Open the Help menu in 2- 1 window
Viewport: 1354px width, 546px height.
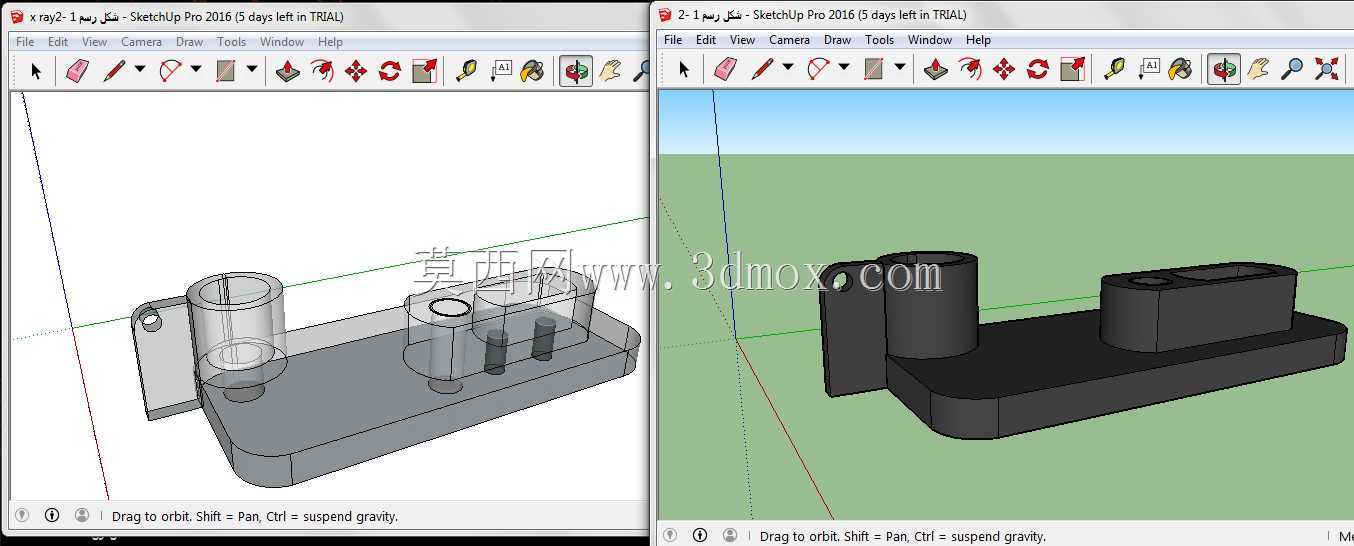(978, 40)
